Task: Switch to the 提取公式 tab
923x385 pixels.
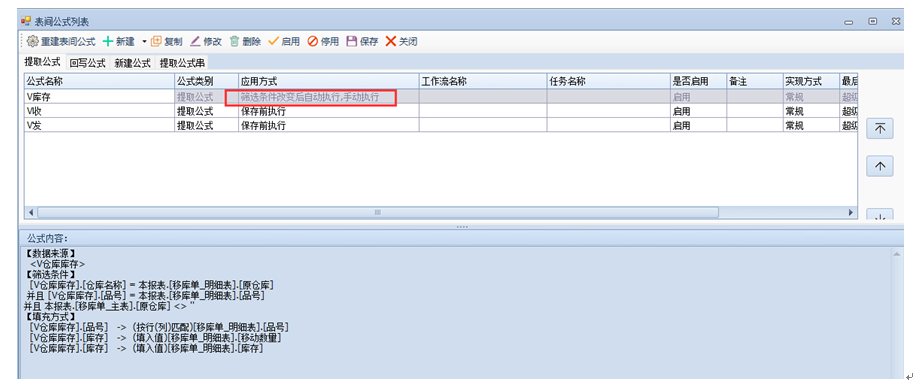Action: [x=42, y=62]
